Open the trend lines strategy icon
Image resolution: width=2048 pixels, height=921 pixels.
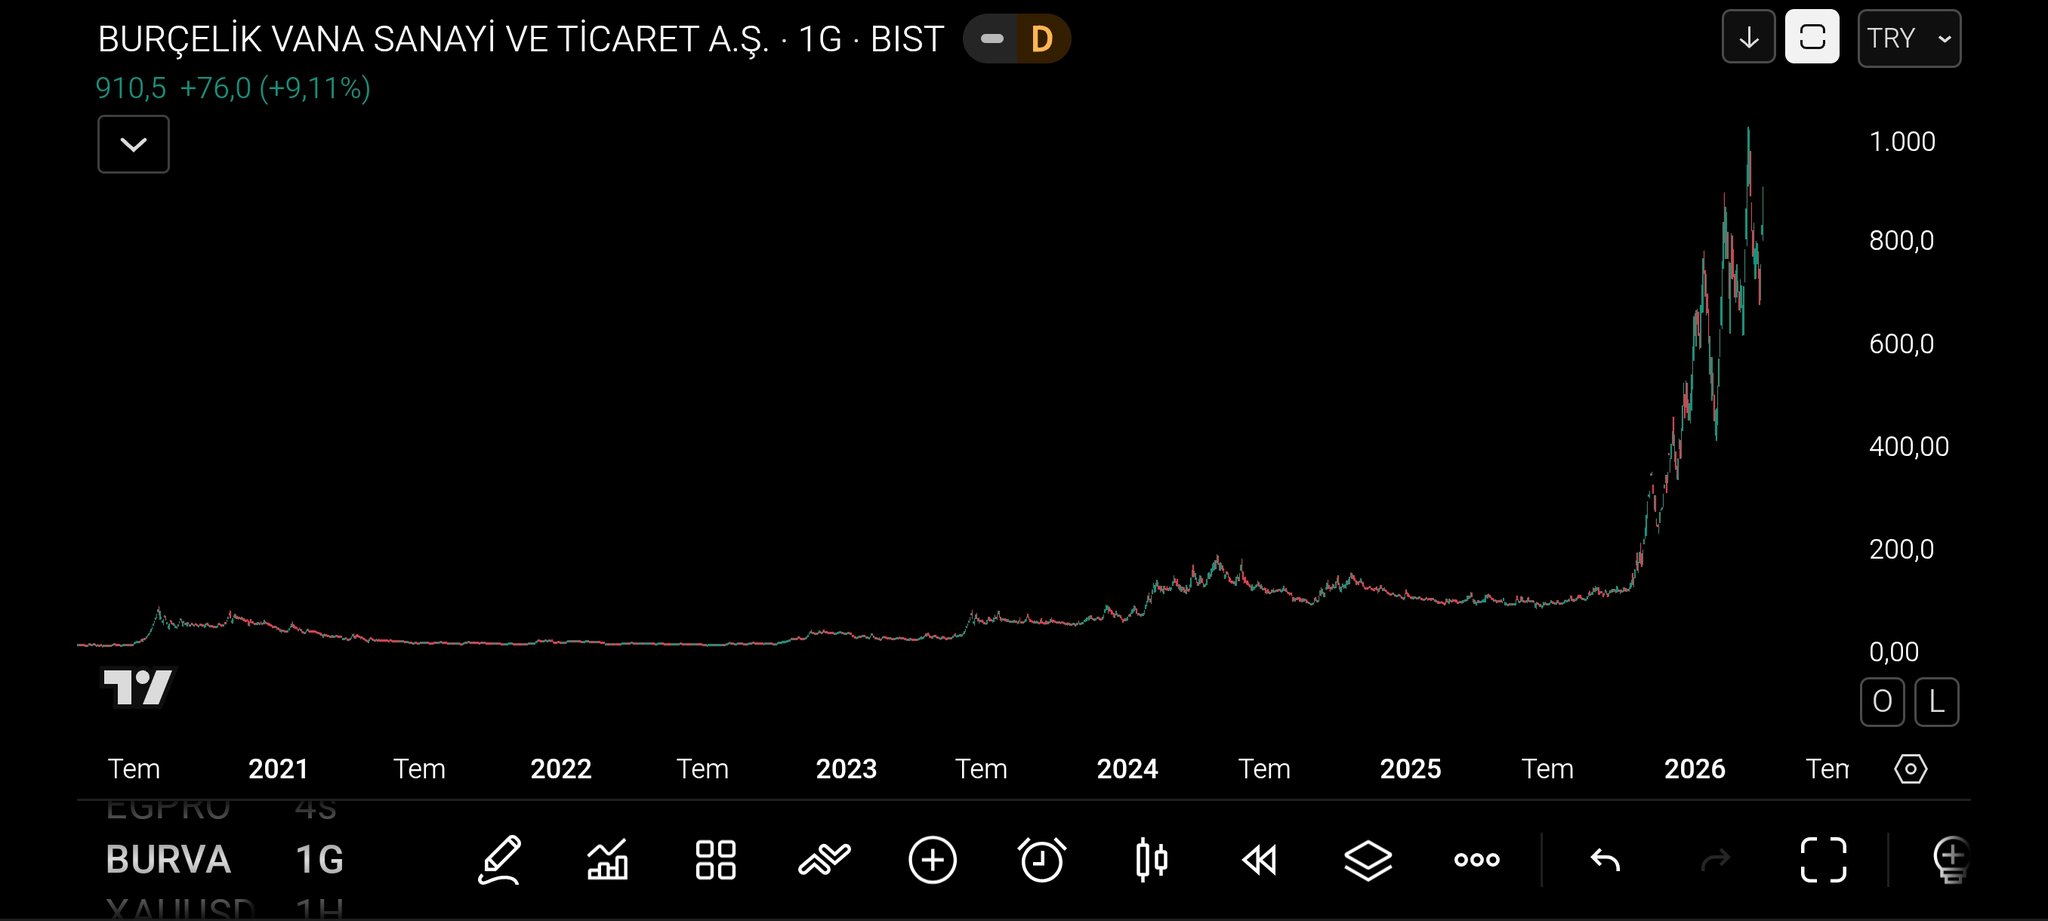824,860
